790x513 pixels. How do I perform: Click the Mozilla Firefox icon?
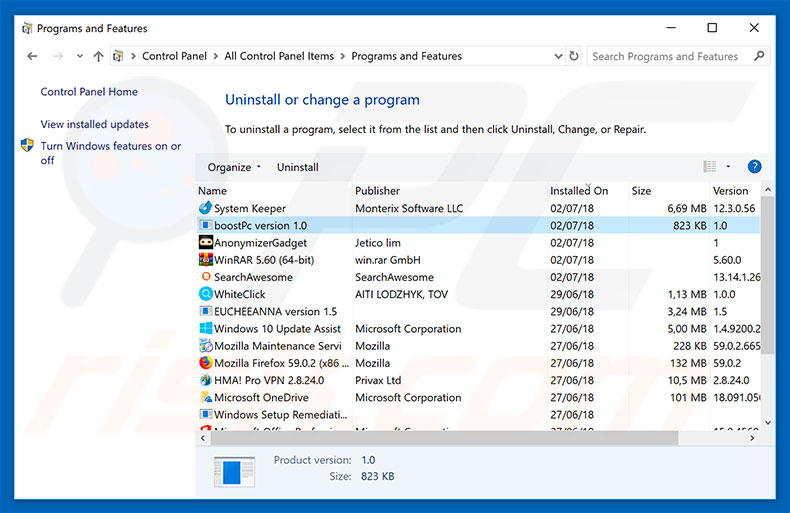206,363
